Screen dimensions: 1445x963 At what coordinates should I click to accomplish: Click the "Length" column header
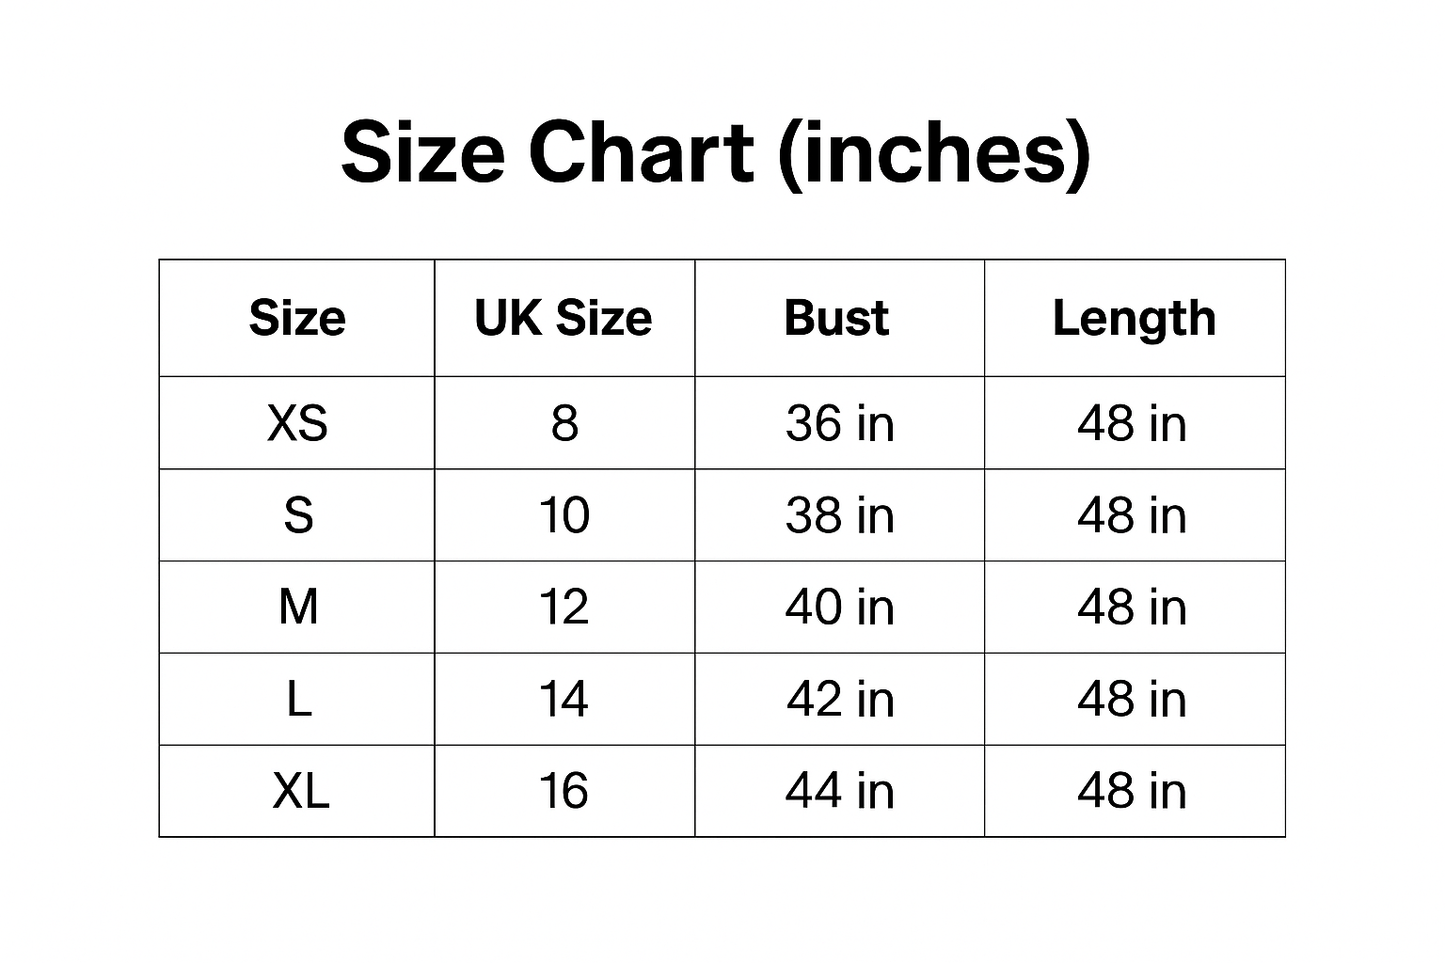[x=1134, y=320]
